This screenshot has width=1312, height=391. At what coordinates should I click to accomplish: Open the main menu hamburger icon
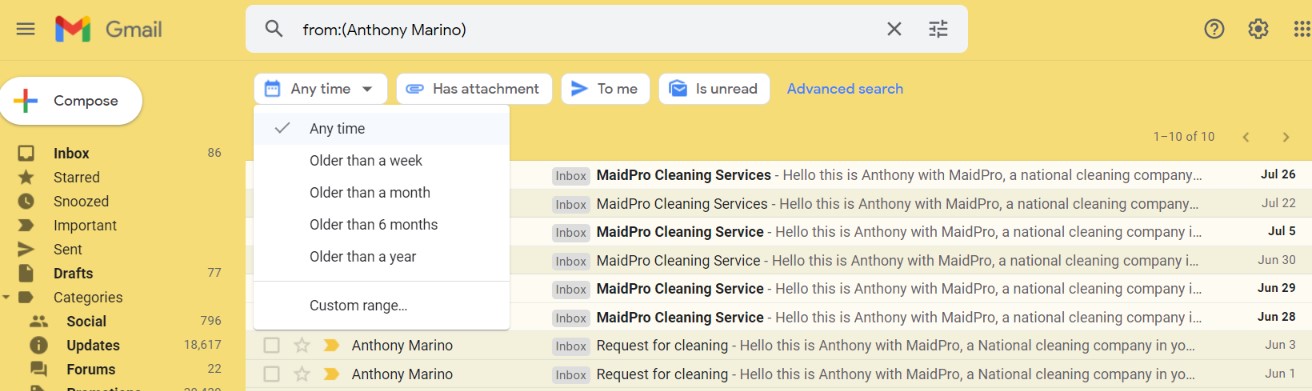26,29
